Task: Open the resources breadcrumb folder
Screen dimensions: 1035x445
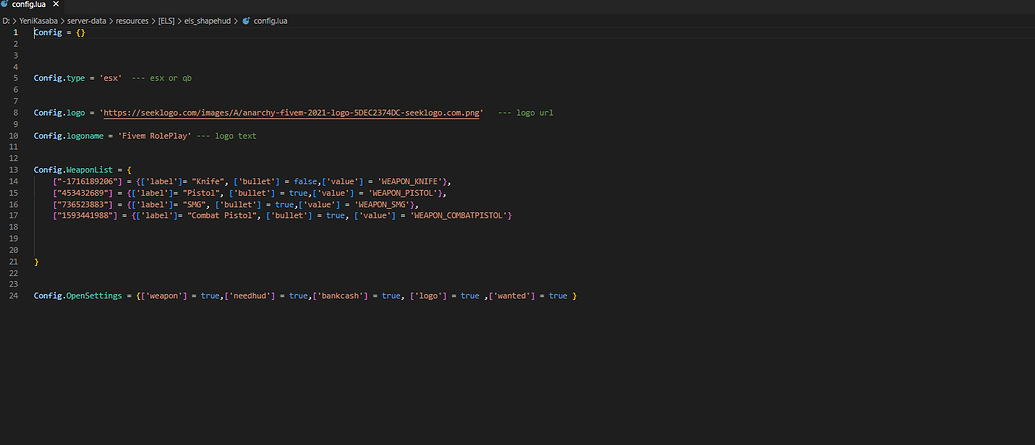Action: (x=132, y=21)
